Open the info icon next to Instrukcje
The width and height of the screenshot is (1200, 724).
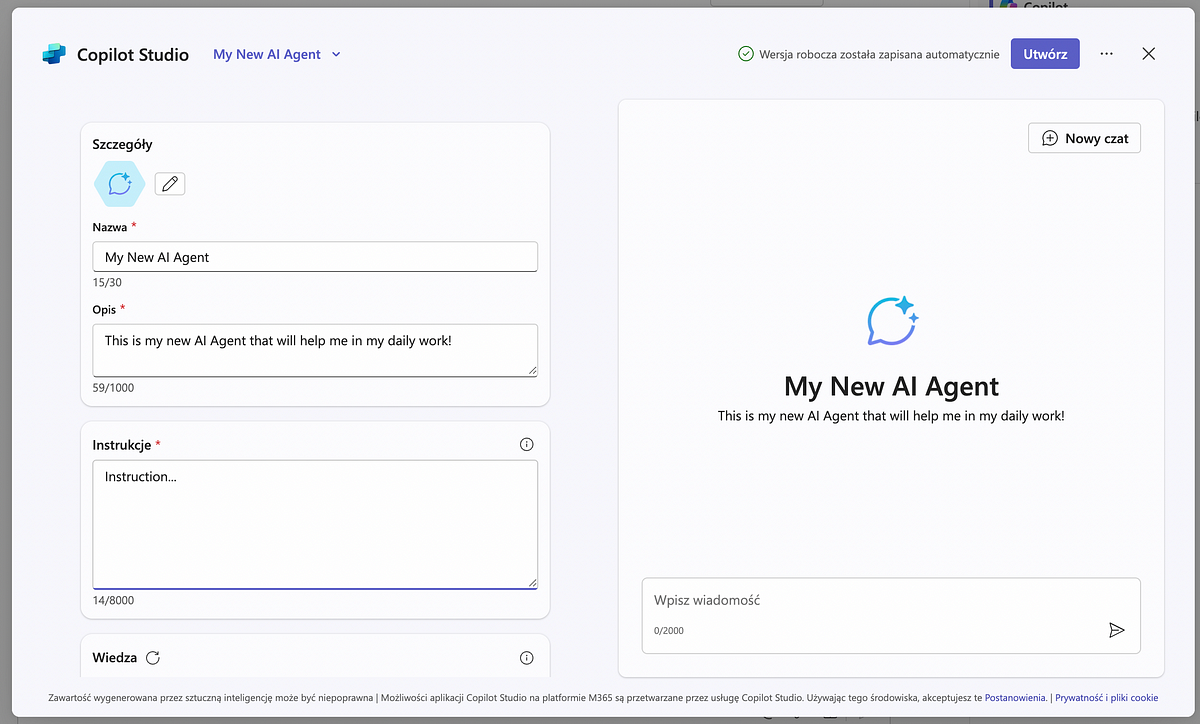(527, 444)
